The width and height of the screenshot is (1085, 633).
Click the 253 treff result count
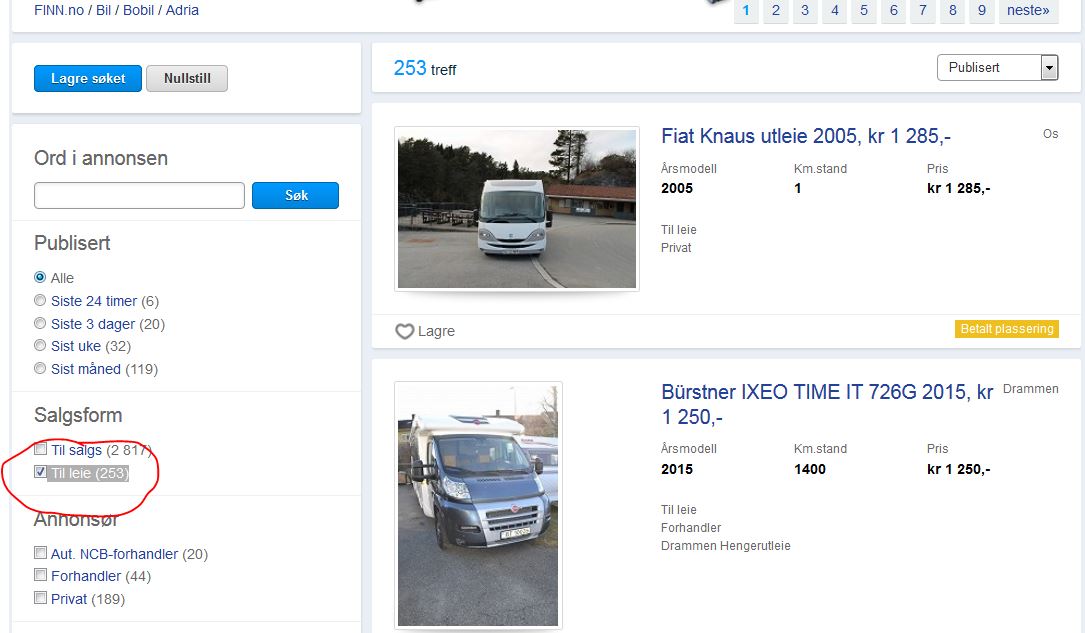click(425, 68)
